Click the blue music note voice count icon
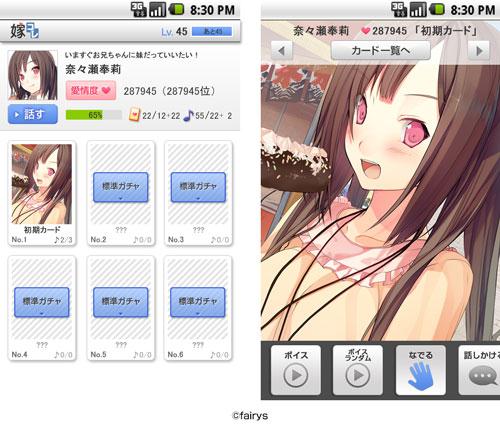 coord(188,115)
